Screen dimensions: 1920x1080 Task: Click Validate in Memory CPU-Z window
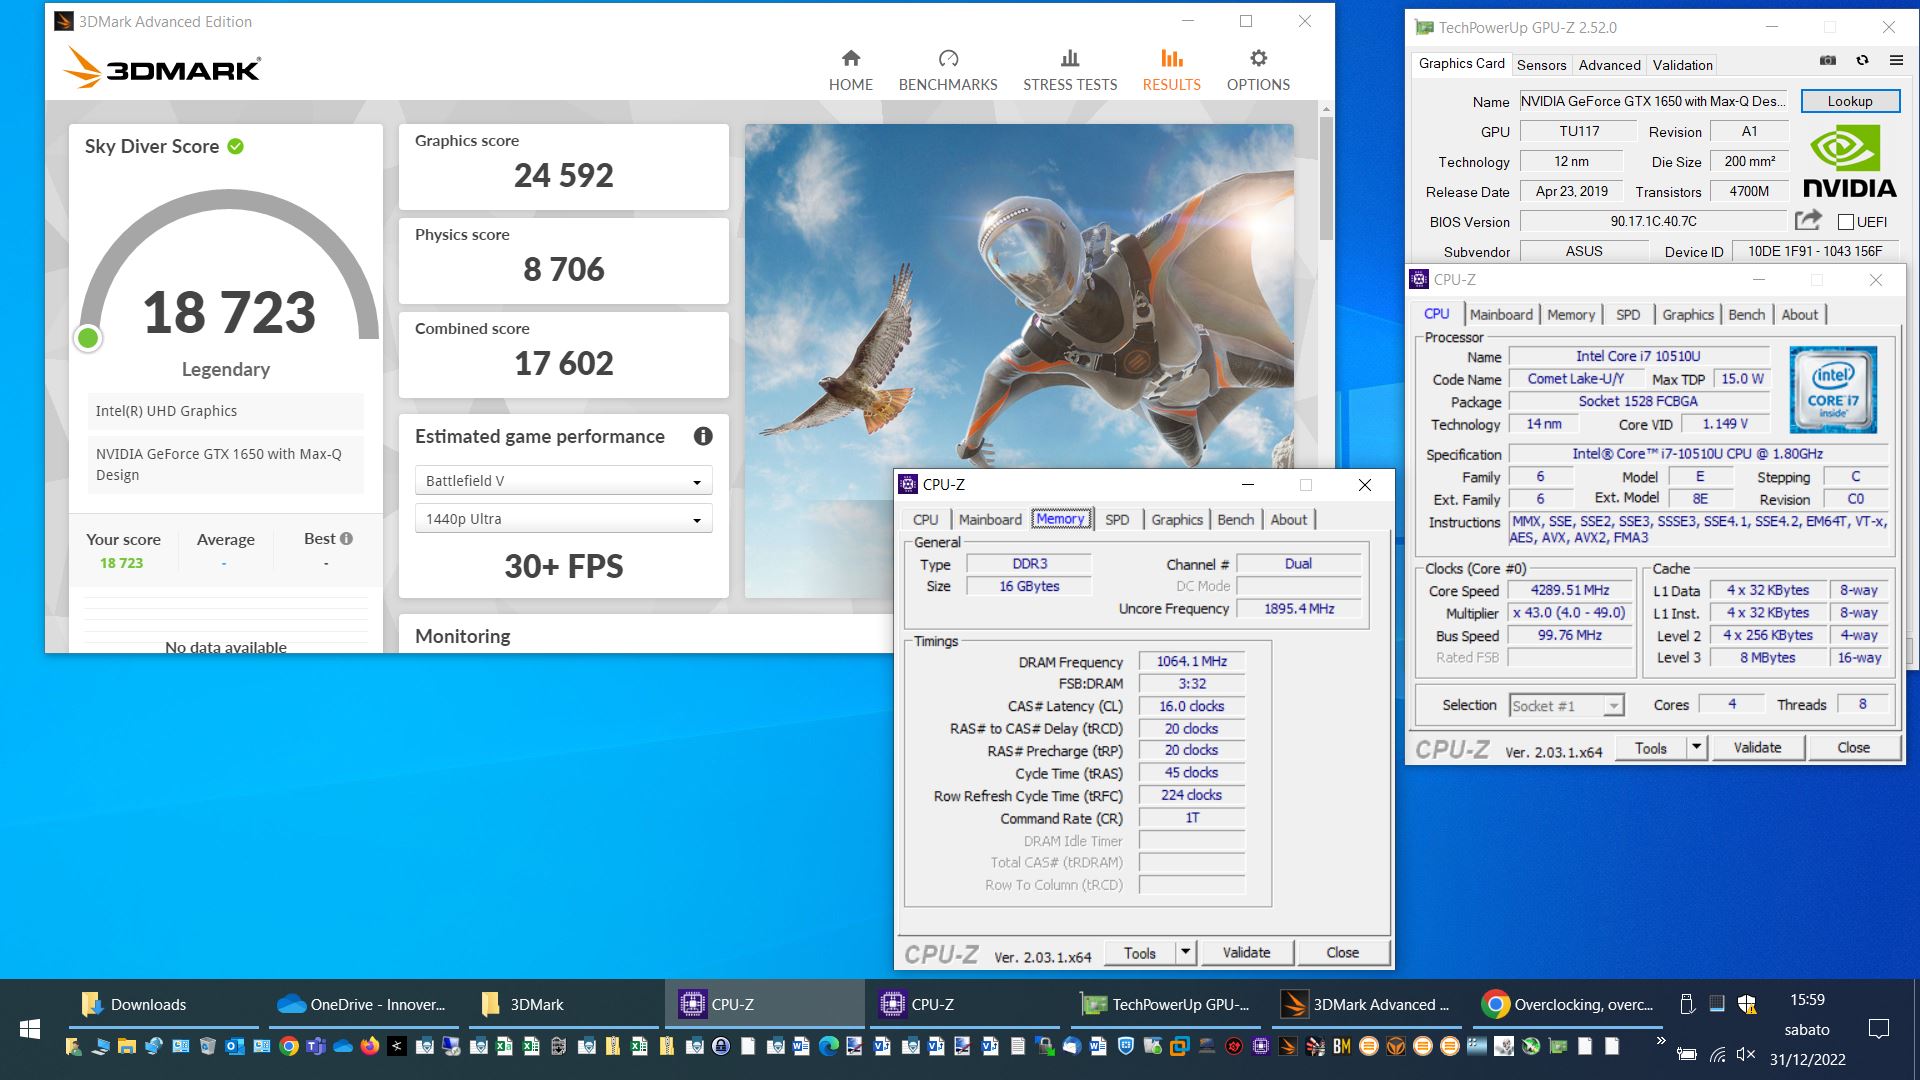(x=1246, y=952)
